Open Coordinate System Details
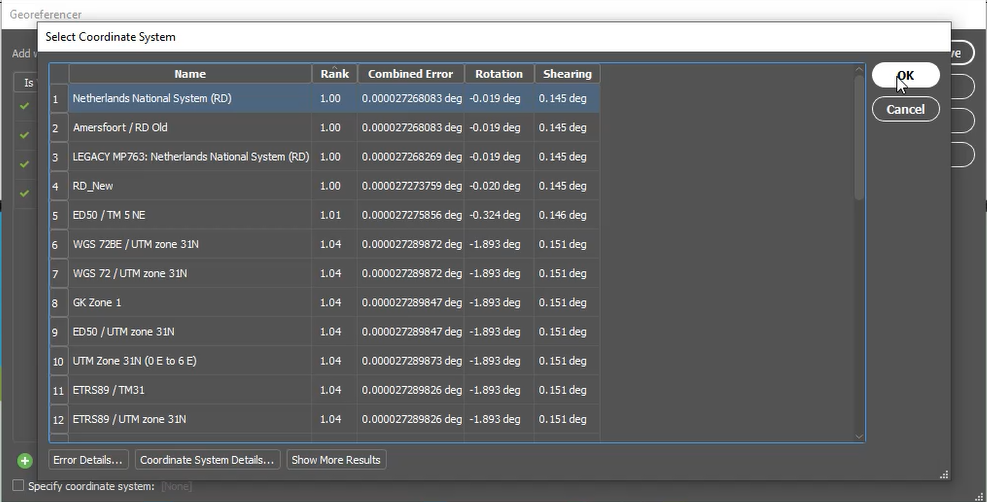 tap(207, 460)
